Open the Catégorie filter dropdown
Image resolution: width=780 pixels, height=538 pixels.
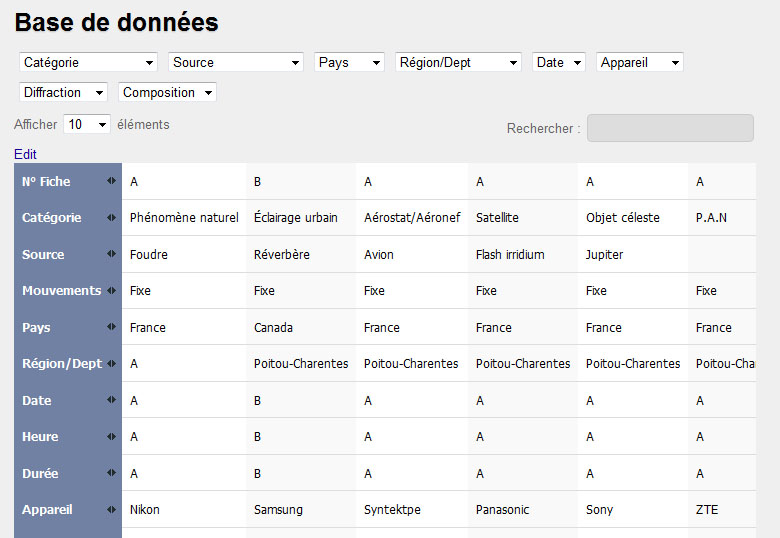88,62
